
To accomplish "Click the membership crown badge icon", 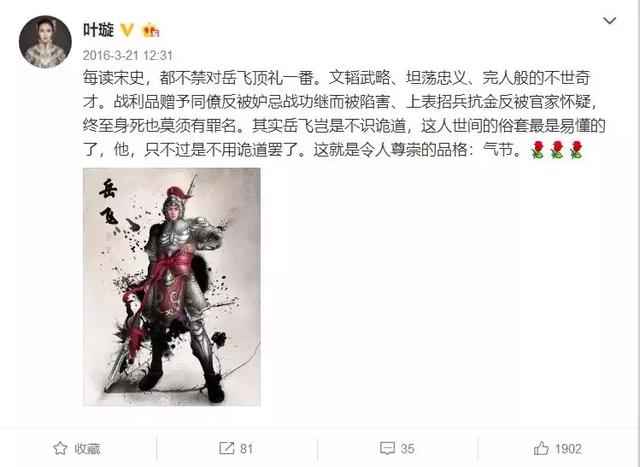I will (x=150, y=30).
